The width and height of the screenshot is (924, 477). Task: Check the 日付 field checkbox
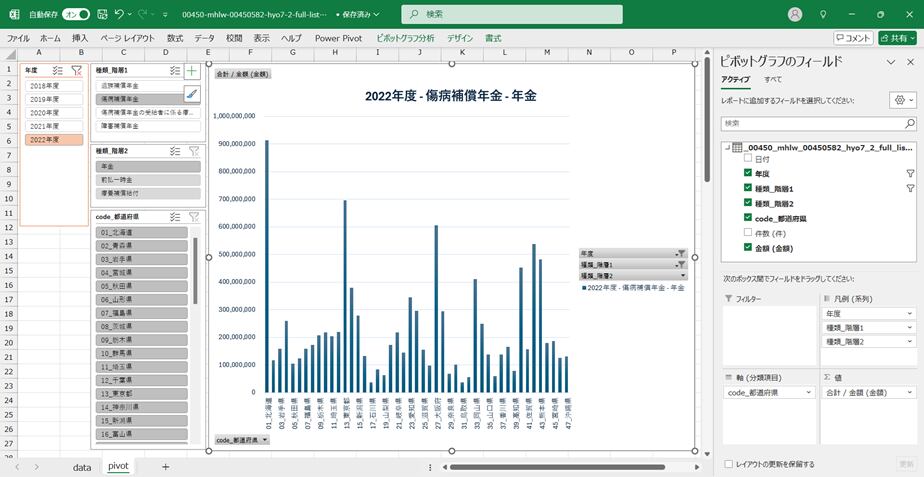(x=747, y=159)
